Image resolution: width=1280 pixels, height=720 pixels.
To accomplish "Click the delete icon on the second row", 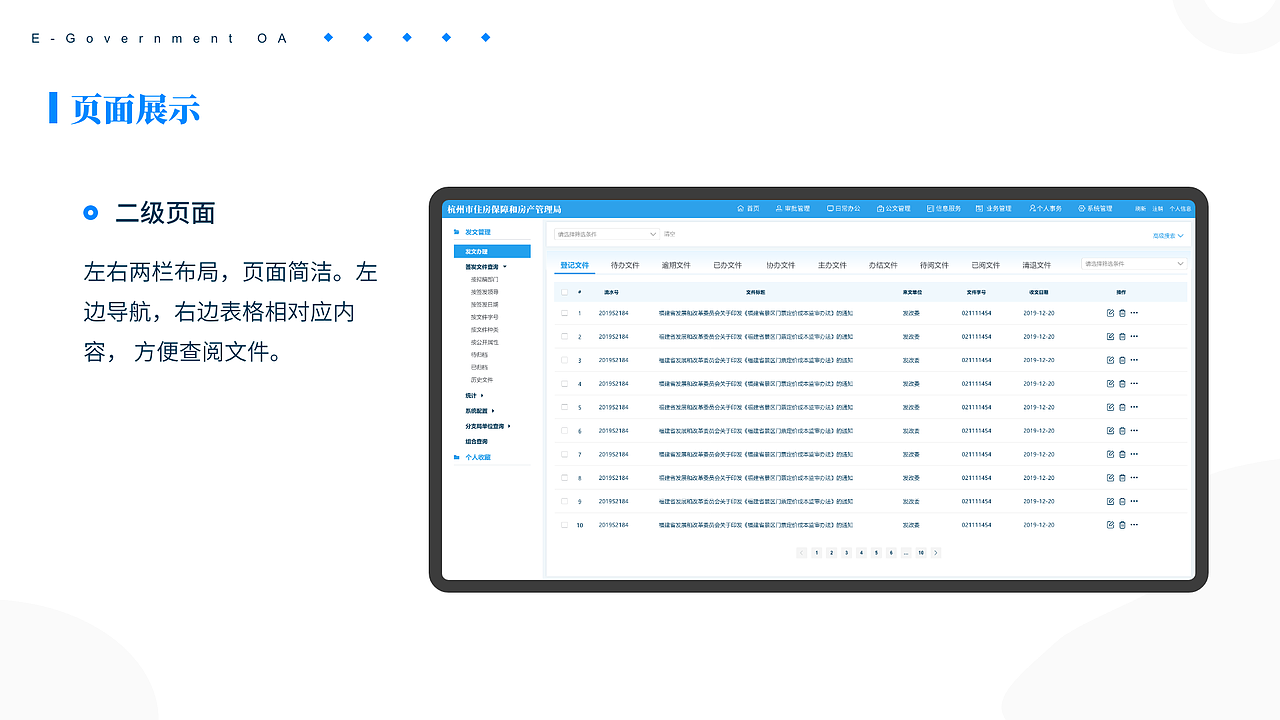I will (x=1121, y=335).
